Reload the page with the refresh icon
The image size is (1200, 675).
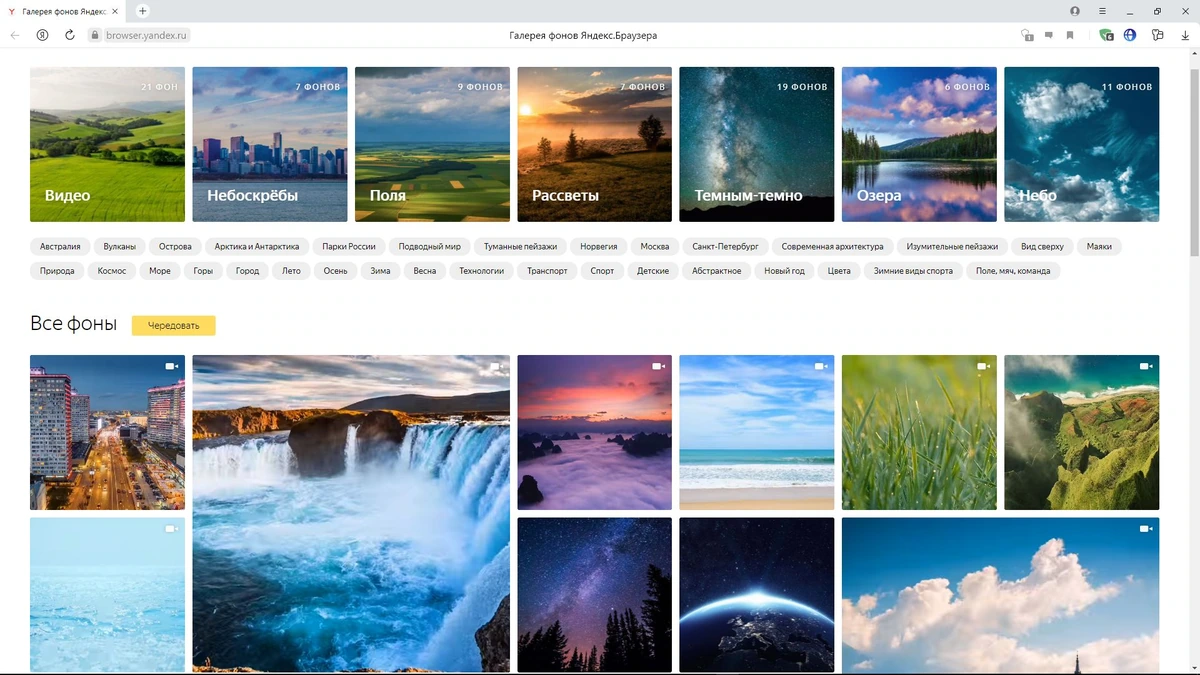click(x=70, y=35)
